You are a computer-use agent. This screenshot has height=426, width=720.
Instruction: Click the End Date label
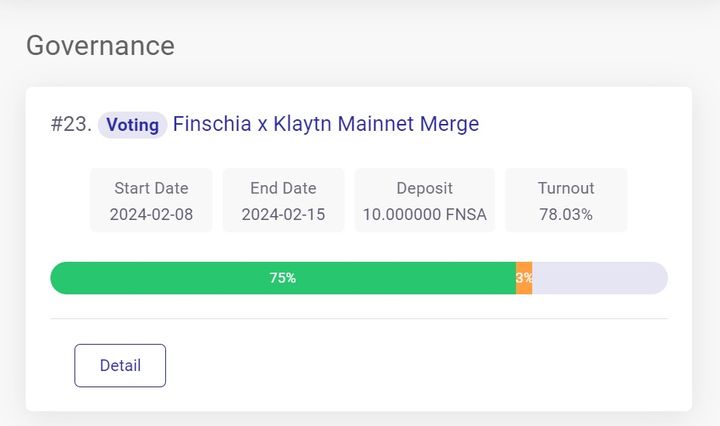click(283, 188)
